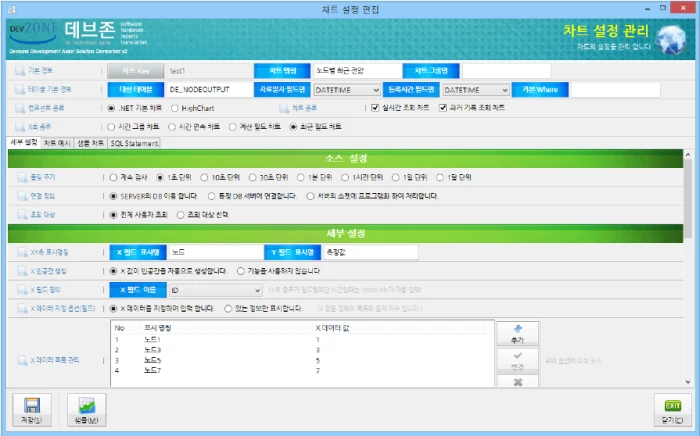Switch to the SQL Statement tab
The width and height of the screenshot is (700, 436).
pyautogui.click(x=134, y=143)
